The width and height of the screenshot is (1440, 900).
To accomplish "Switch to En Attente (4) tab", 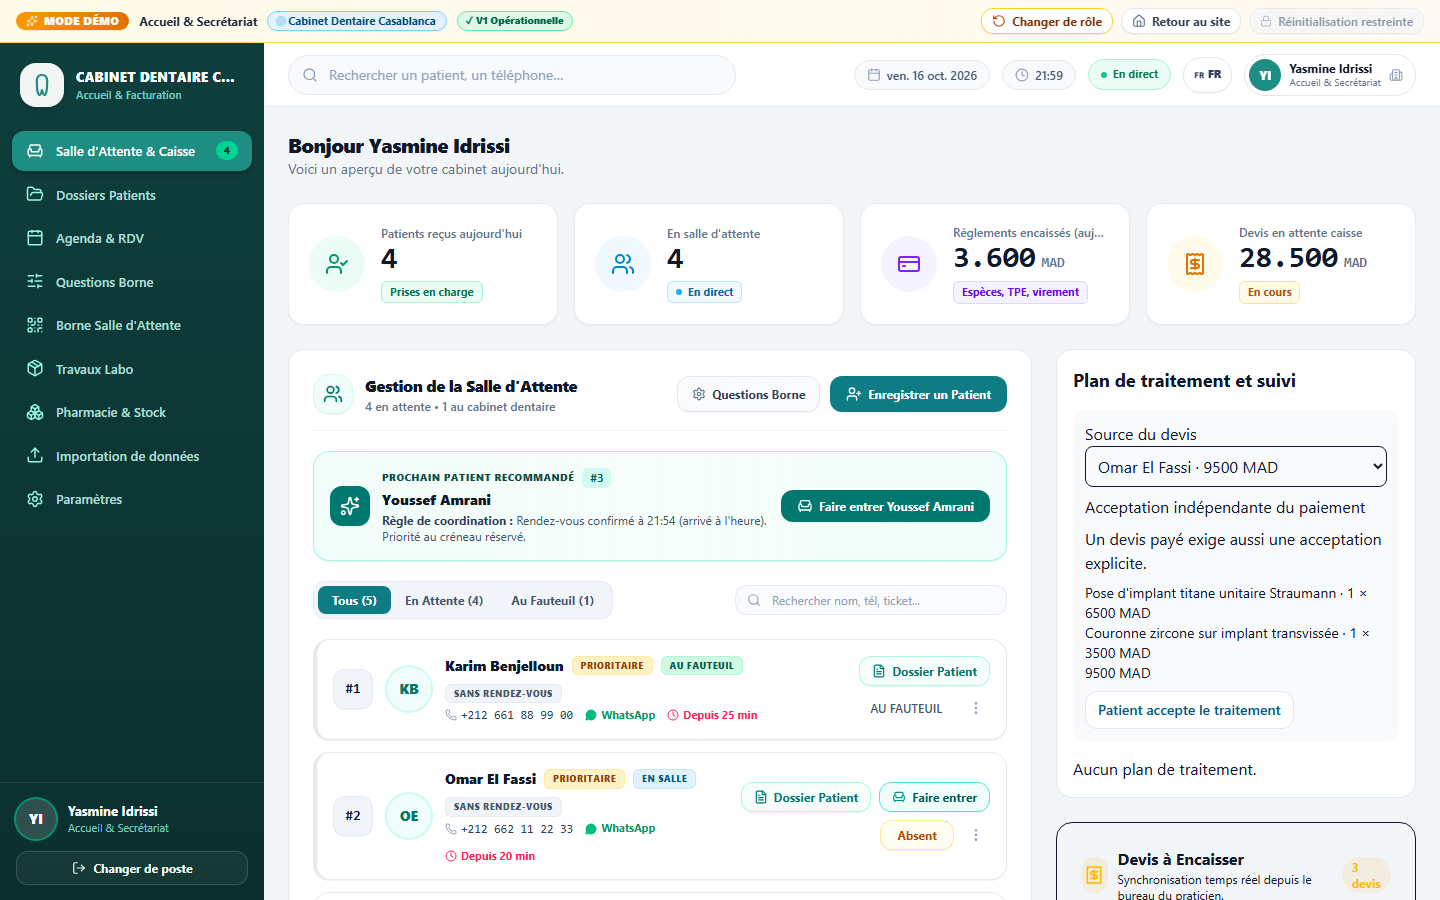I will tap(444, 600).
